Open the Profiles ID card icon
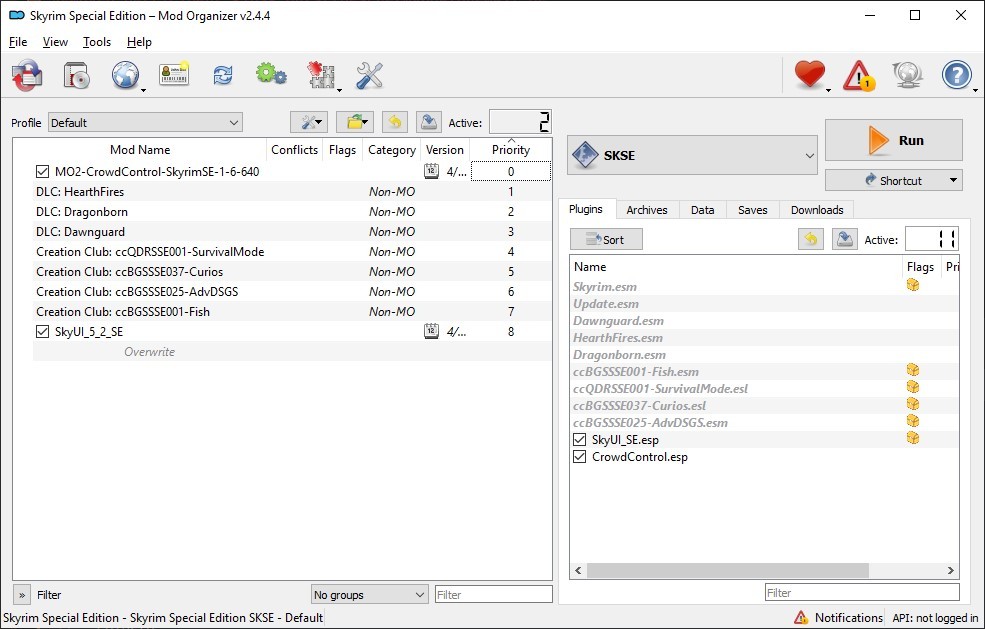This screenshot has width=985, height=629. tap(174, 74)
